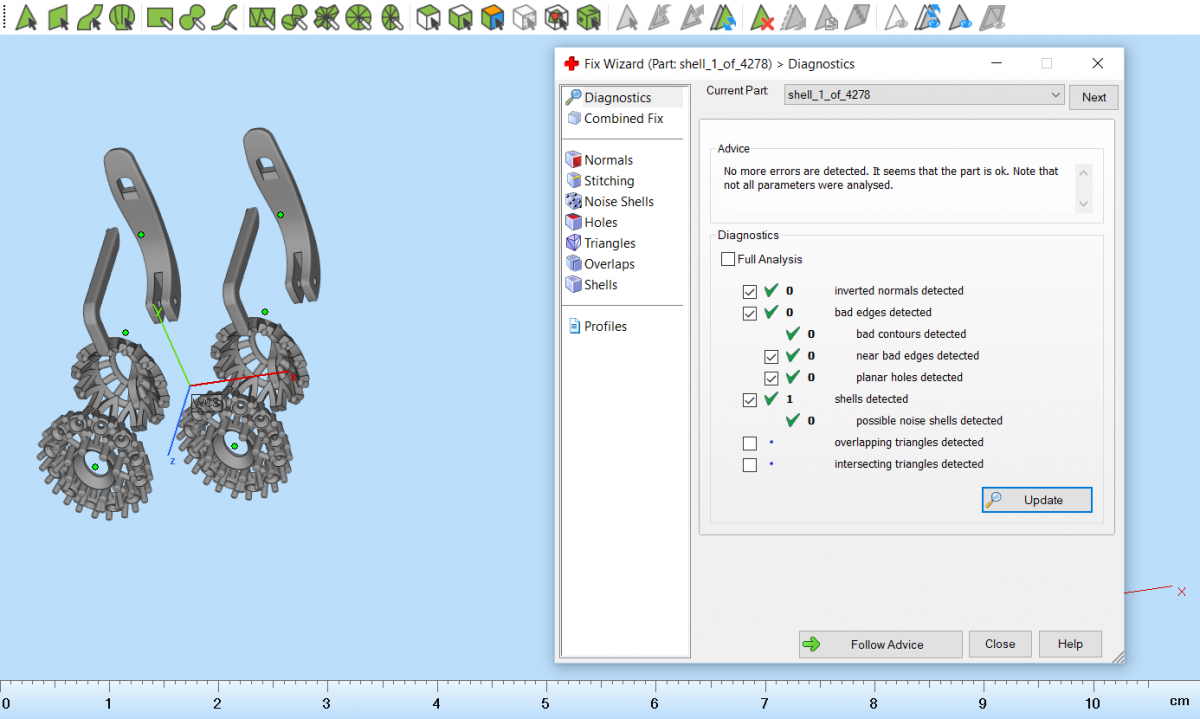The height and width of the screenshot is (719, 1200).
Task: Tick intersecting triangles detected checkbox
Action: click(750, 465)
